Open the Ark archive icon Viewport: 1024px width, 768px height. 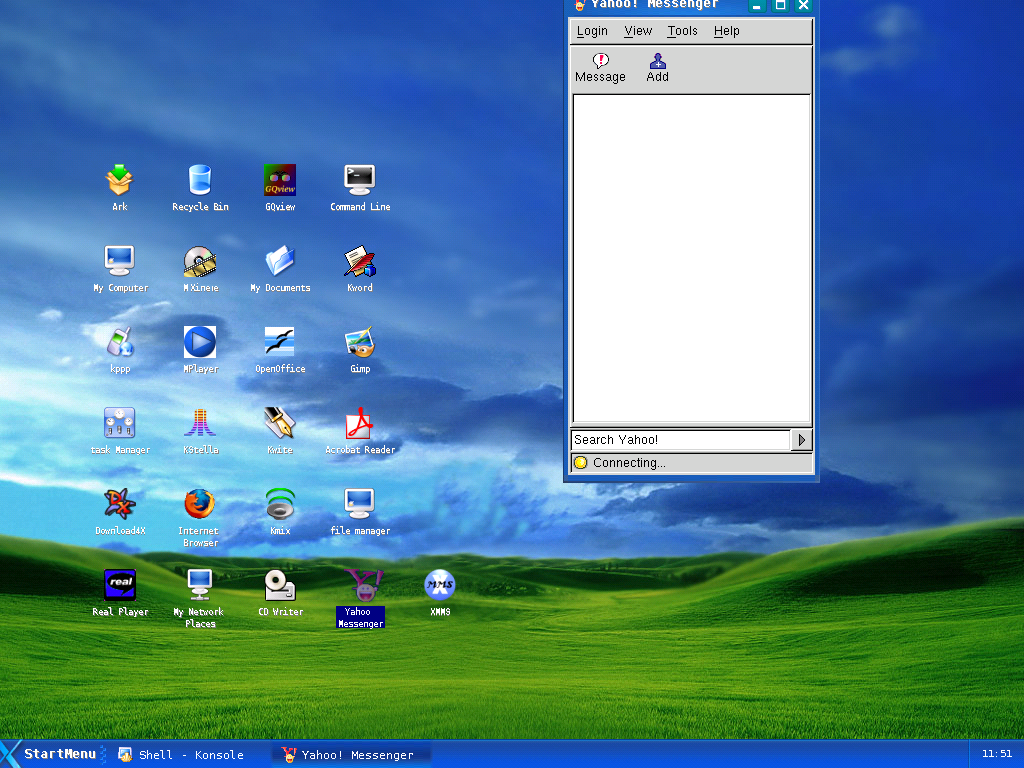tap(120, 180)
